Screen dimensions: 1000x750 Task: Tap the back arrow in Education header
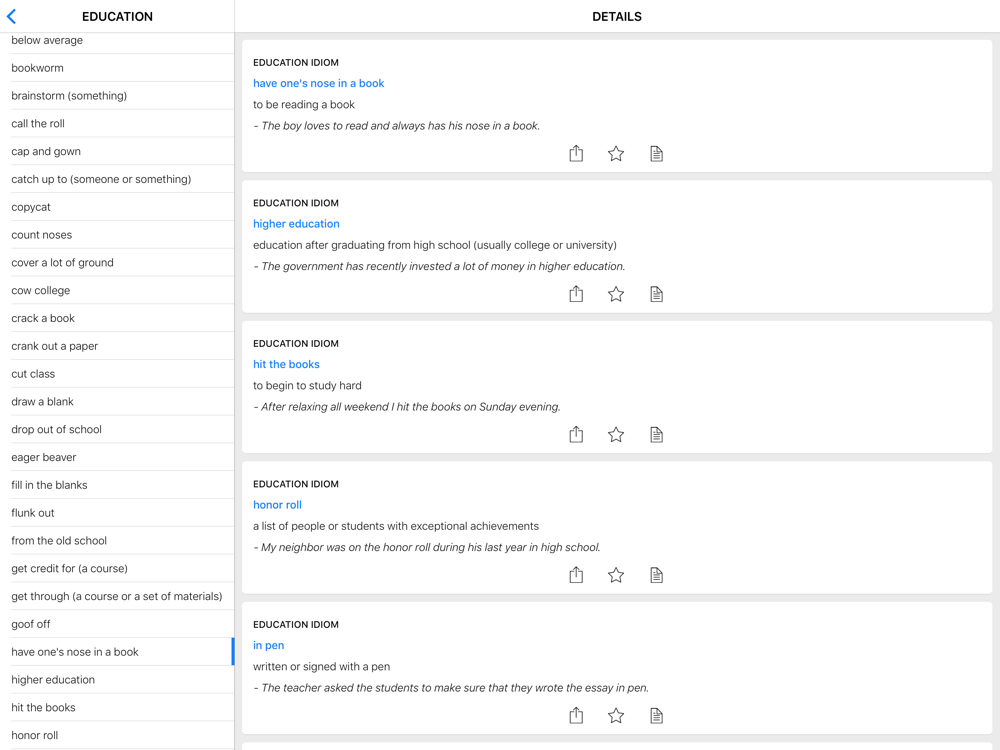click(12, 17)
